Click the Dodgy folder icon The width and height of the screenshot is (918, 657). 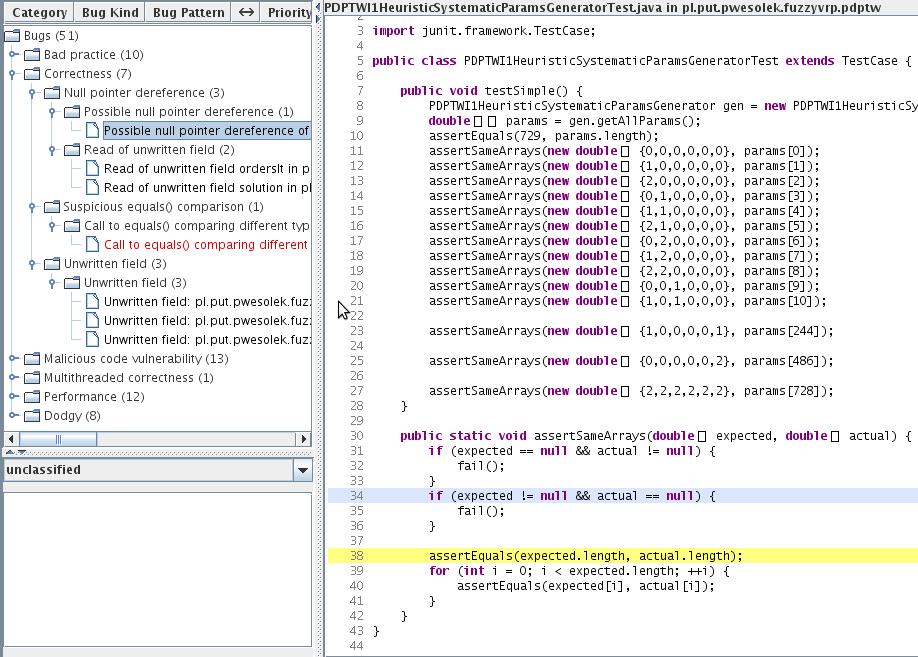click(32, 416)
